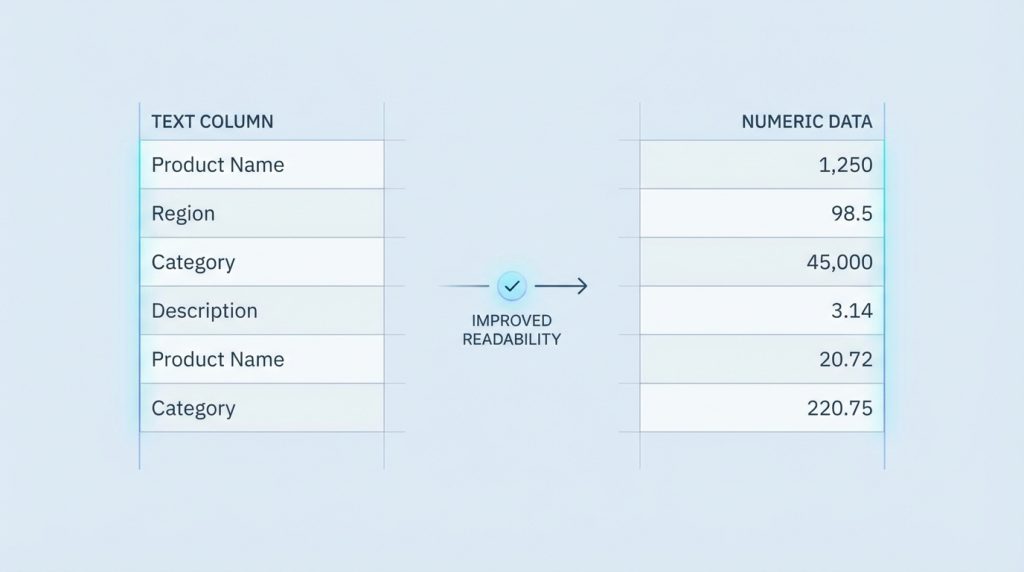The image size is (1024, 572).
Task: Click the IMPROVED READABILITY label
Action: point(511,330)
